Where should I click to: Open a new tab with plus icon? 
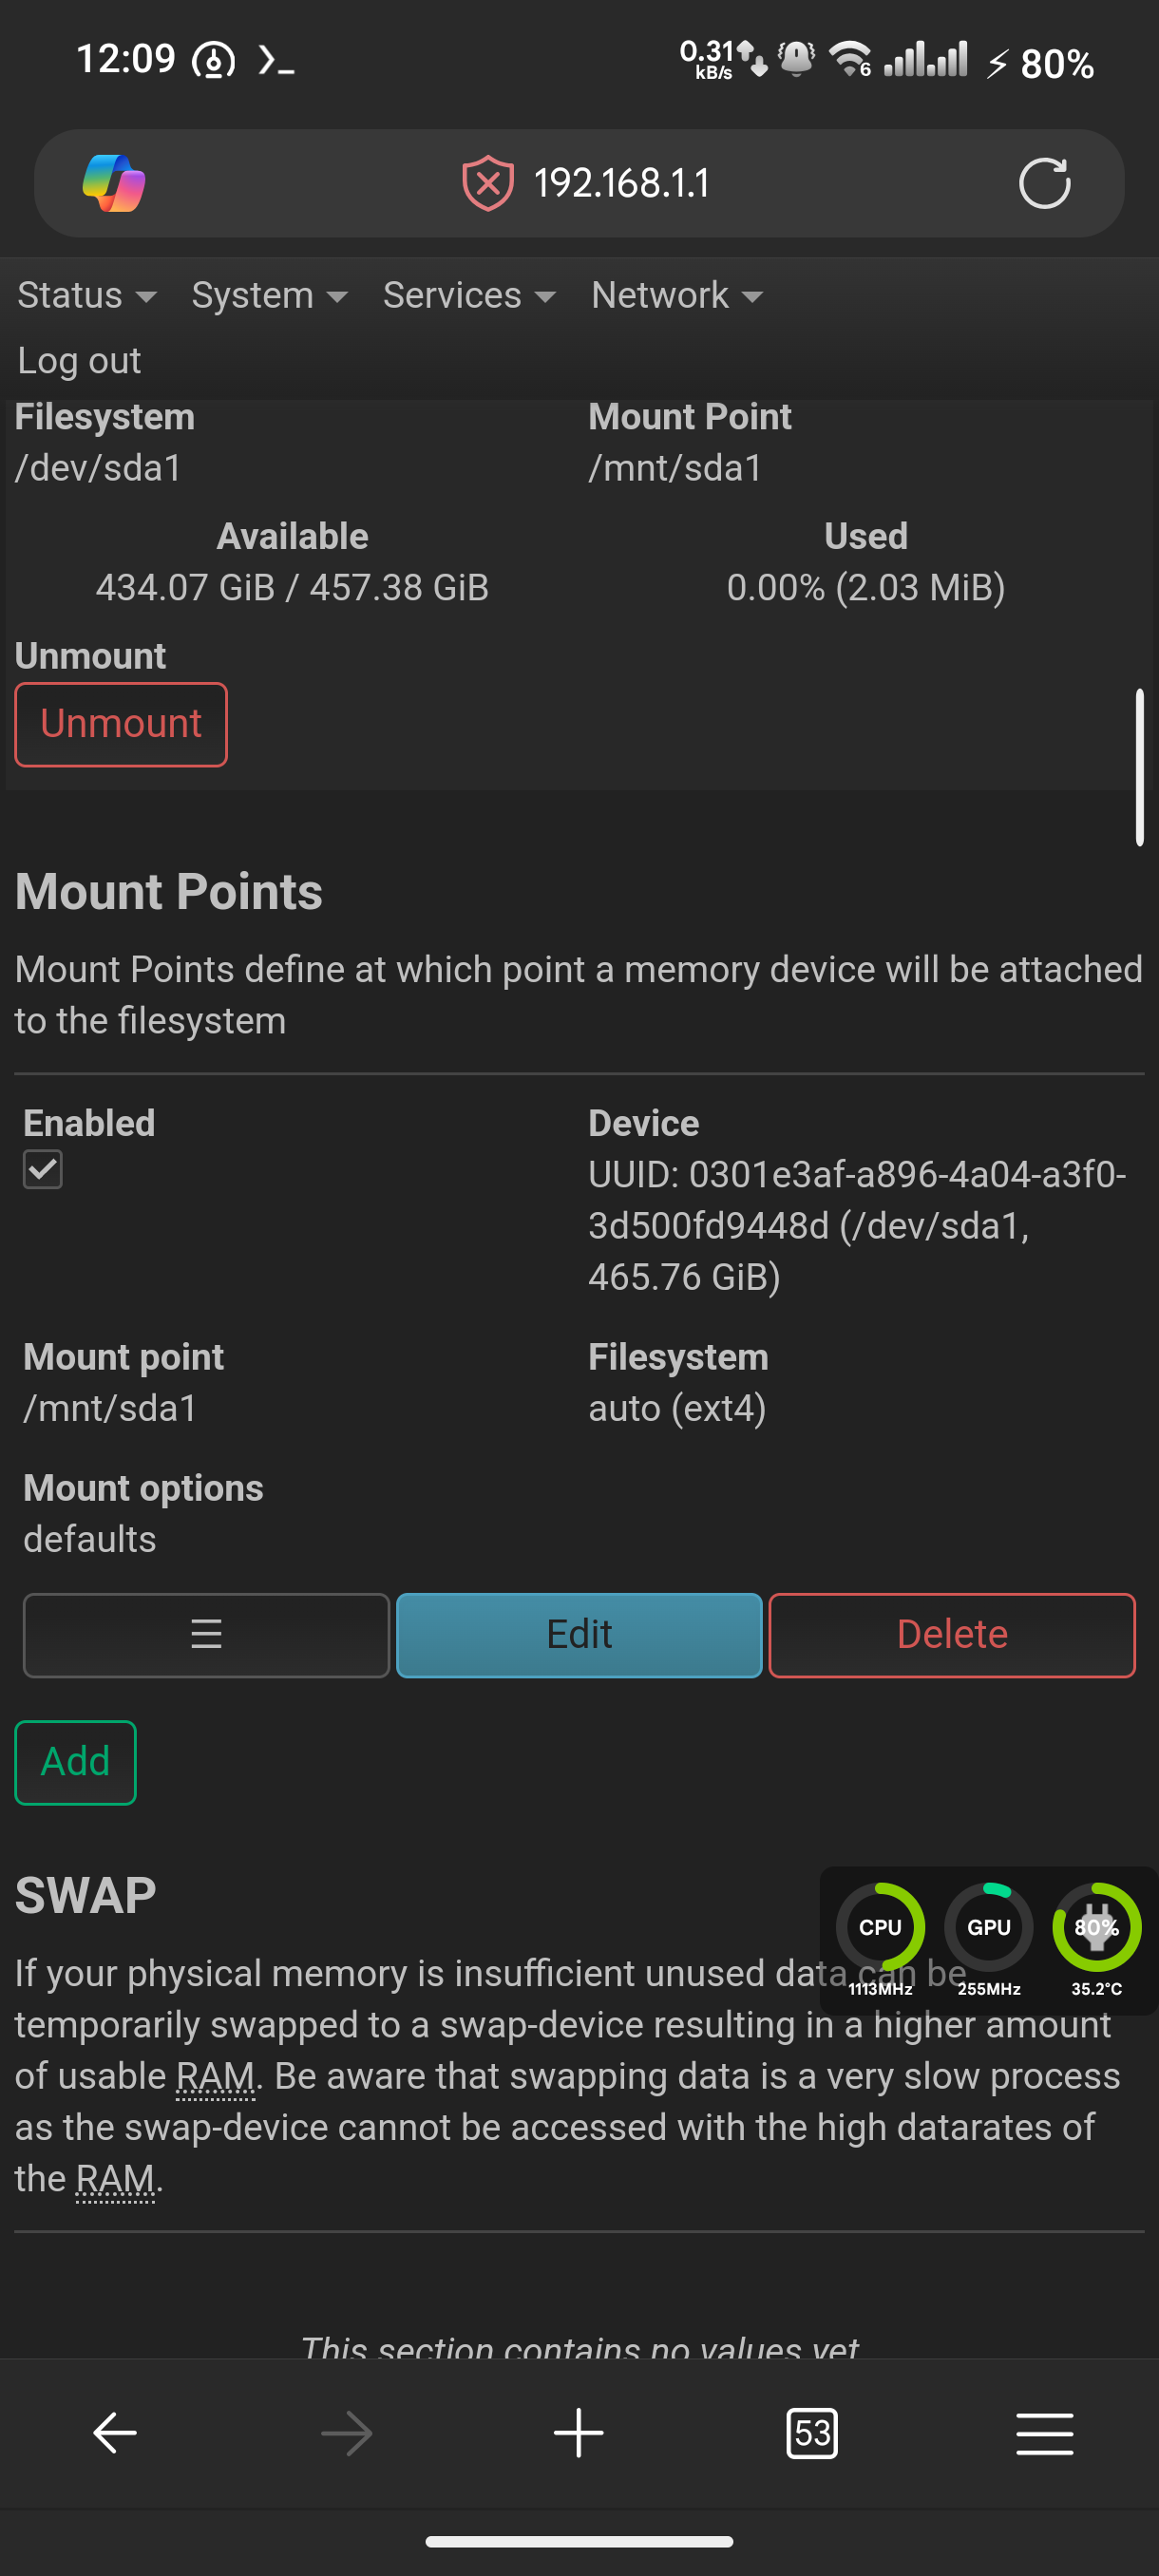pyautogui.click(x=579, y=2433)
